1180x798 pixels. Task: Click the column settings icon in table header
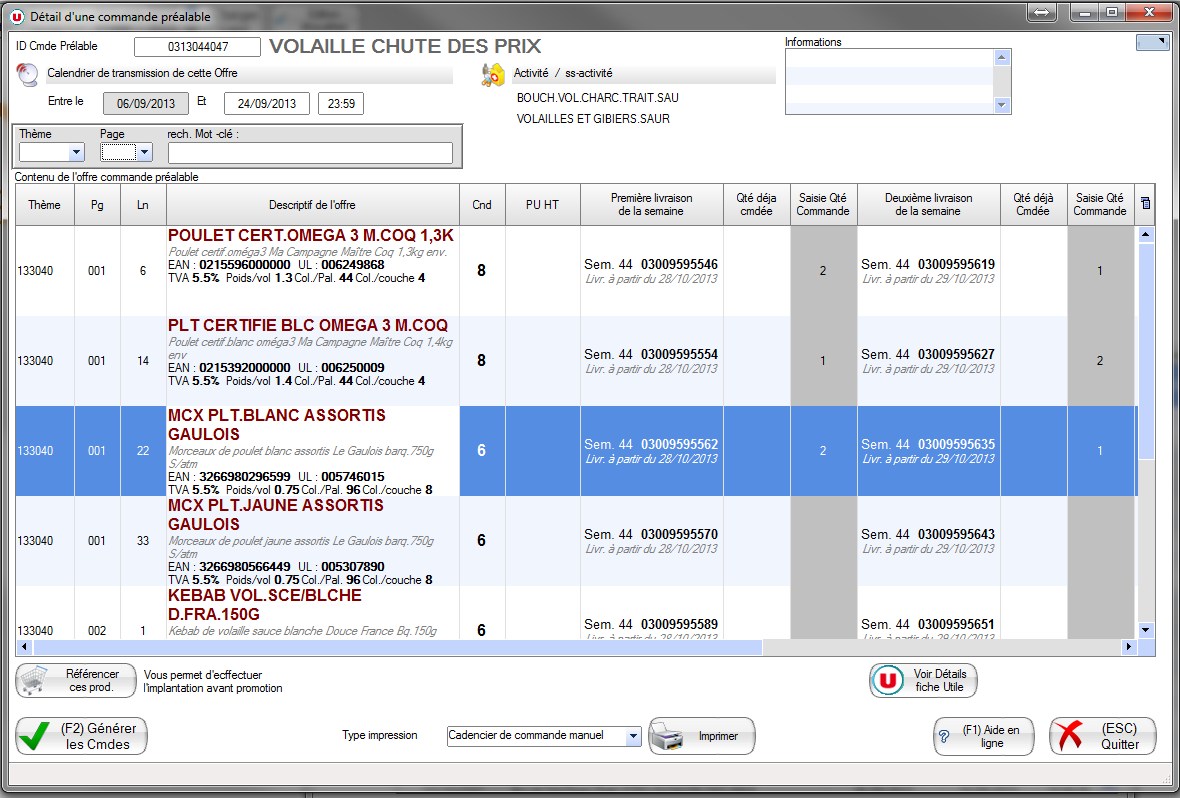[x=1145, y=204]
